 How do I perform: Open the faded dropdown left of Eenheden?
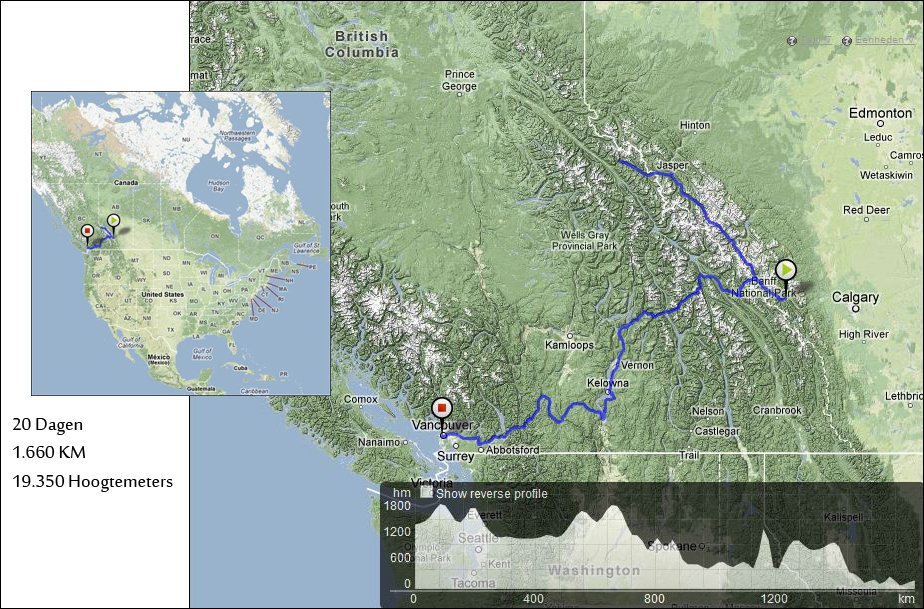[x=816, y=40]
